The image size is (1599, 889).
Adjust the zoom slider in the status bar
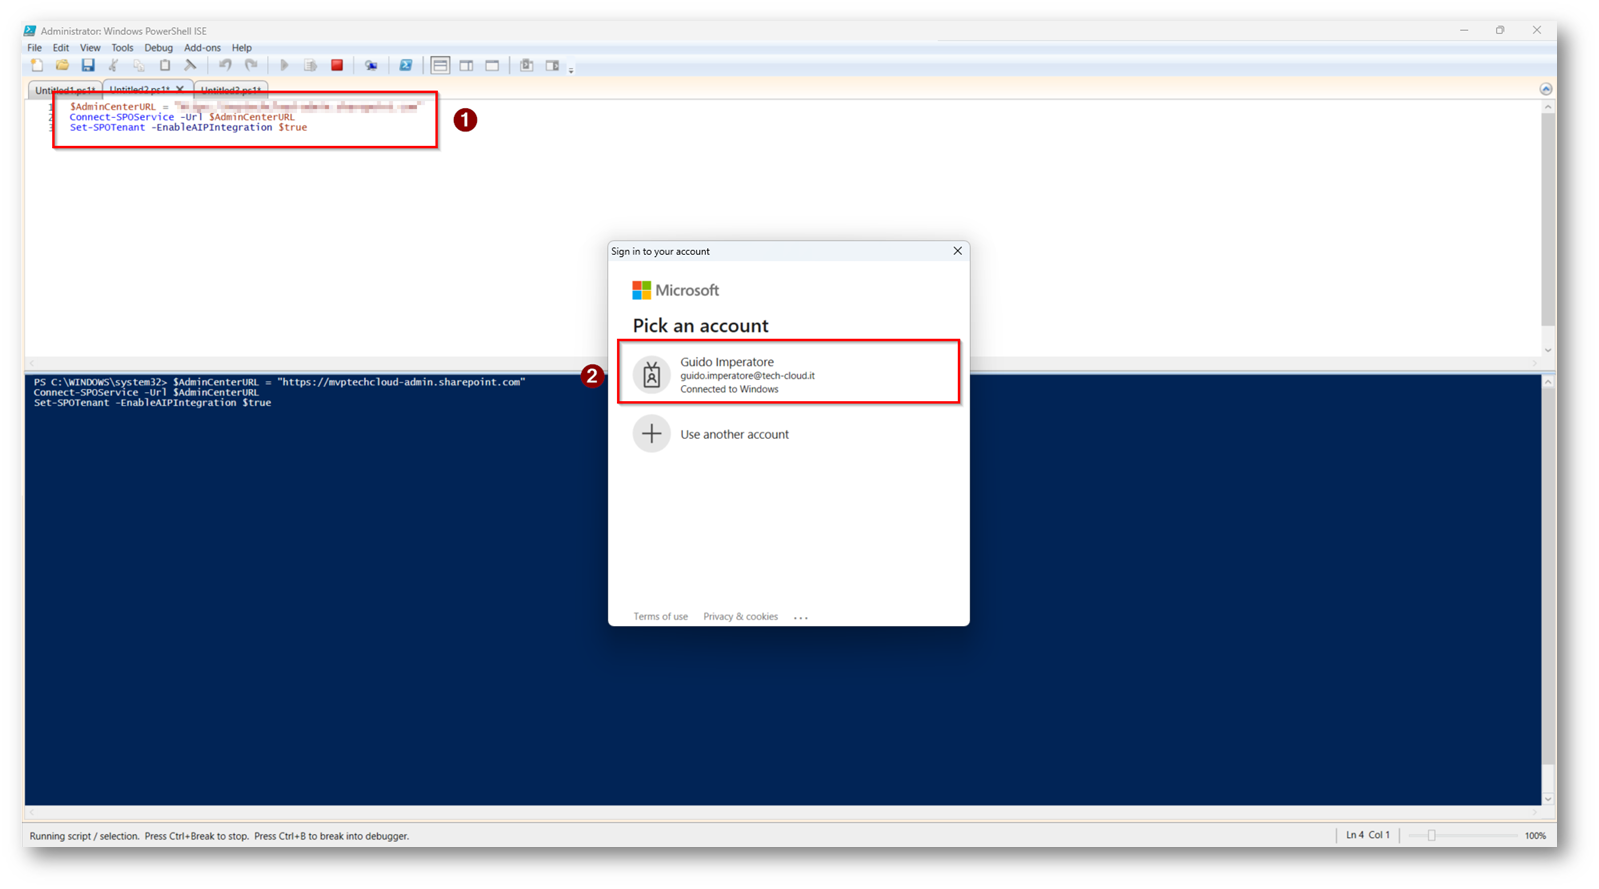[x=1431, y=836]
